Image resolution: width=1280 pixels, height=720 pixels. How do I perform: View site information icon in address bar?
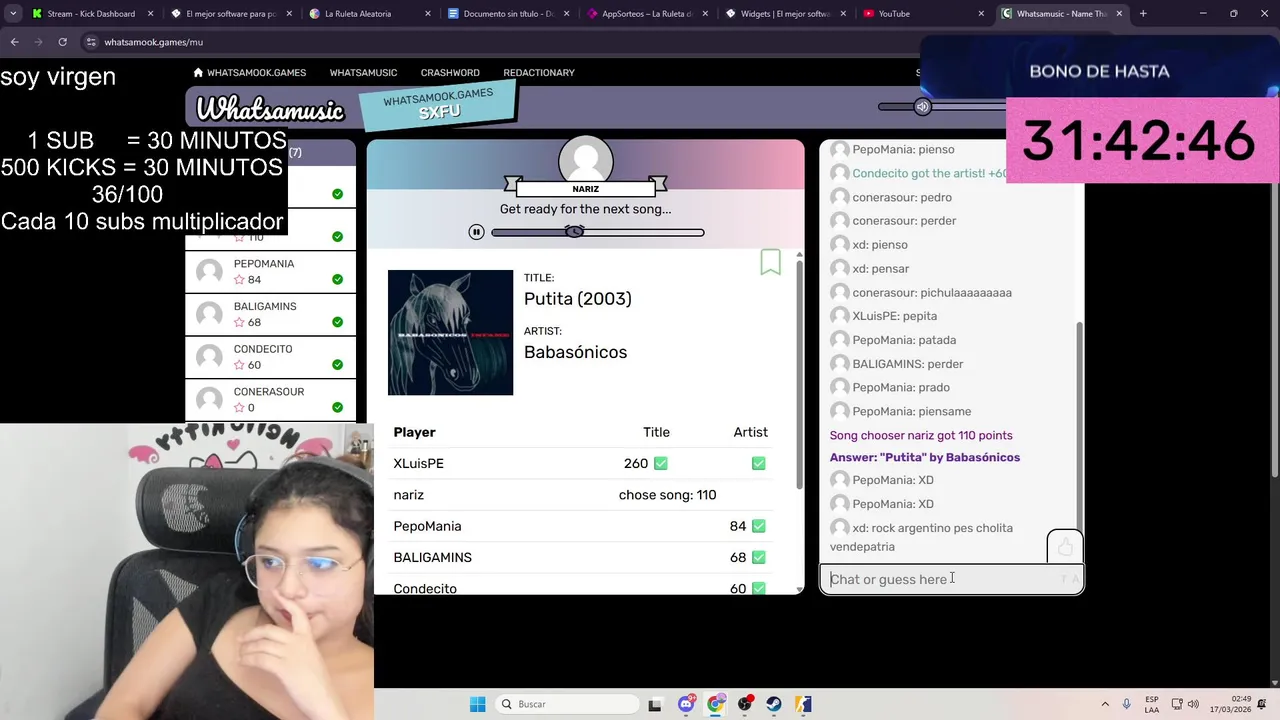coord(91,42)
